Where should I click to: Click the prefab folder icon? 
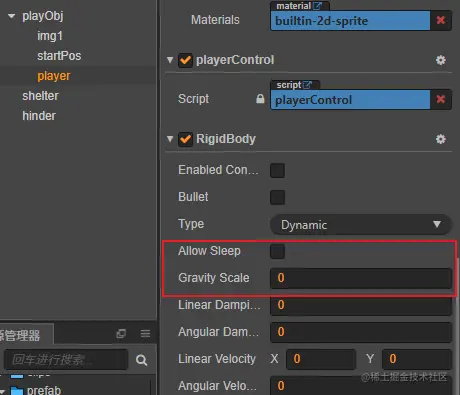click(x=17, y=391)
